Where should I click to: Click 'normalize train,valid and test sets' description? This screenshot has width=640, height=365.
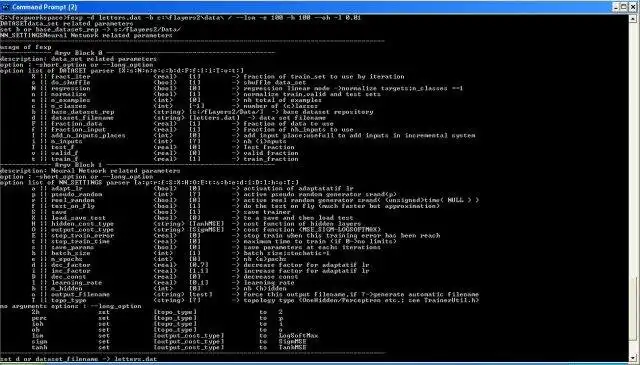pyautogui.click(x=312, y=94)
